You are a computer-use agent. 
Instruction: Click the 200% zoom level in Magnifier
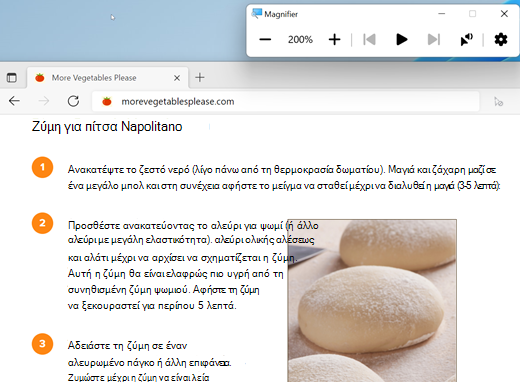[x=300, y=40]
